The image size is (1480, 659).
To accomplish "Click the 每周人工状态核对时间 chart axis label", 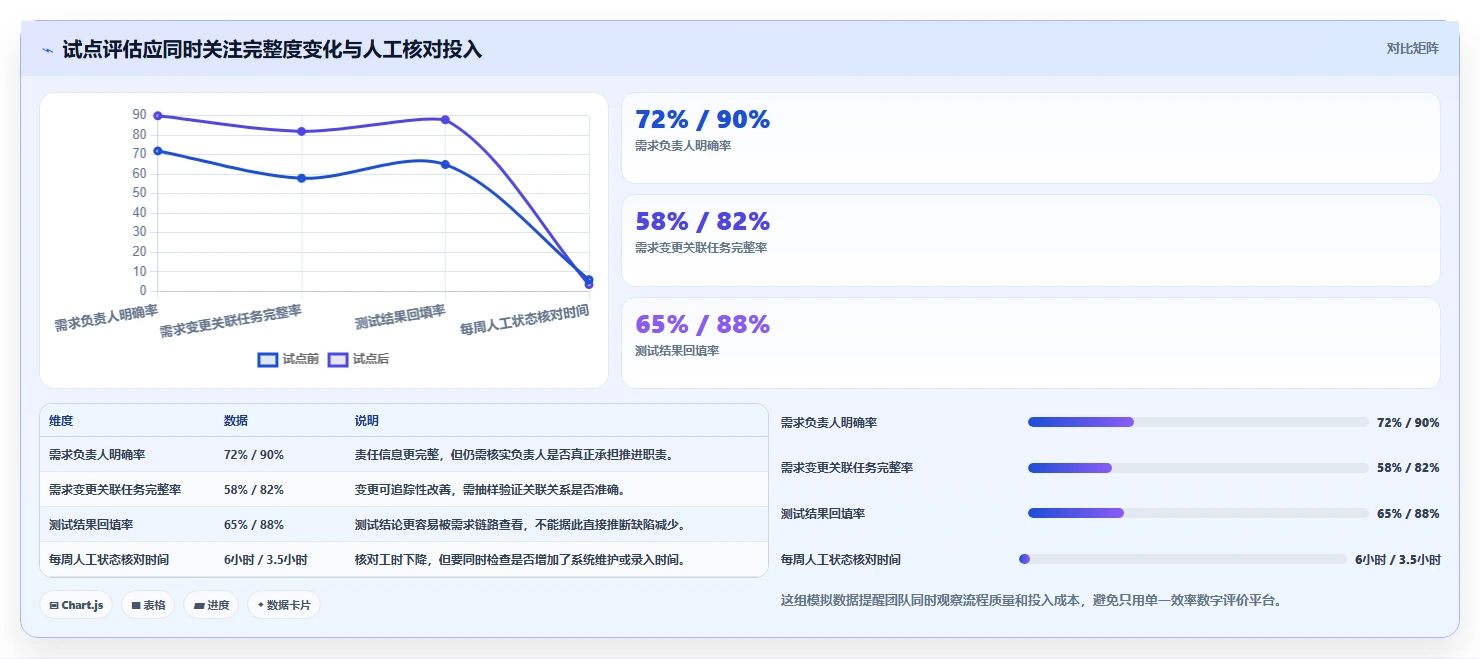I will [x=524, y=319].
